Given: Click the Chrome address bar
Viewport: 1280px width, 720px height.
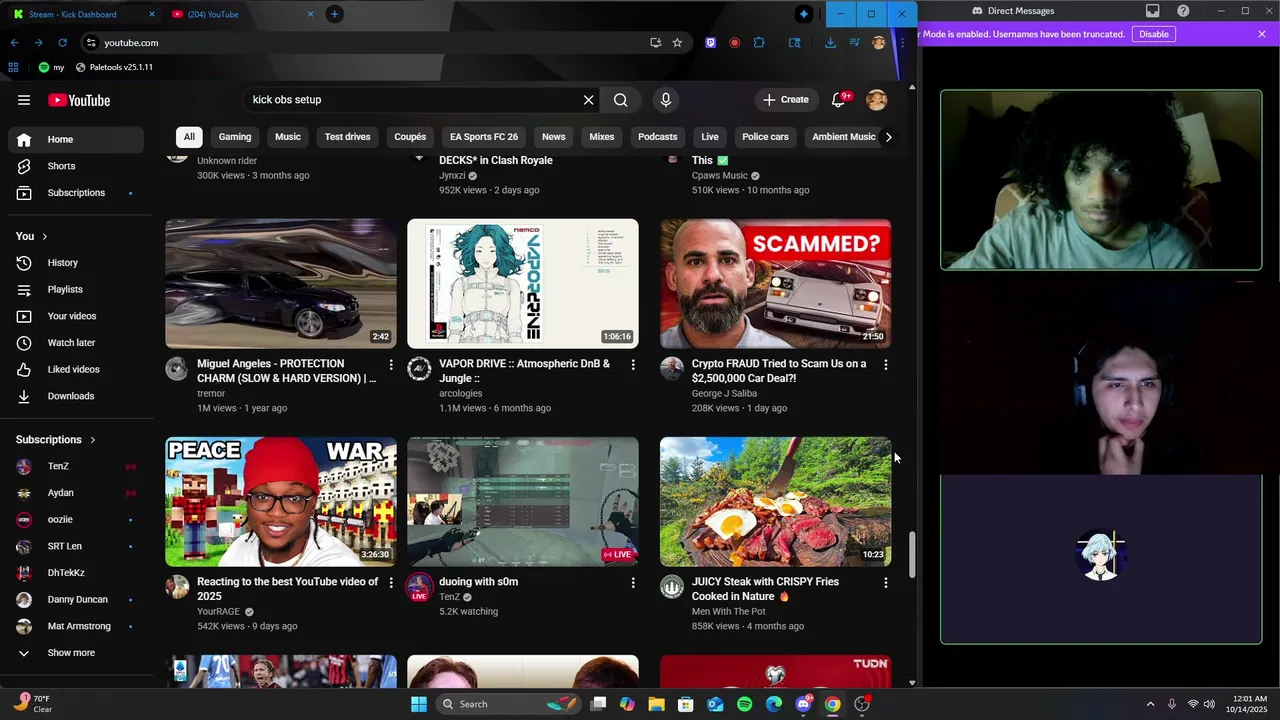Looking at the screenshot, I should [370, 43].
